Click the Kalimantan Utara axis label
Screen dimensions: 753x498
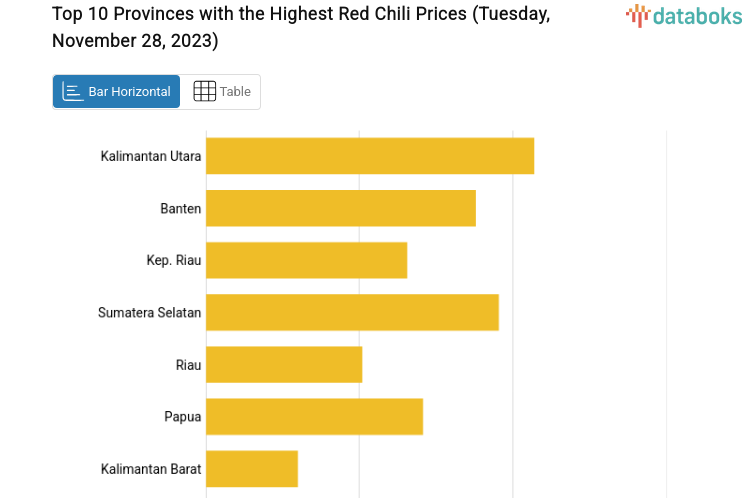(151, 156)
